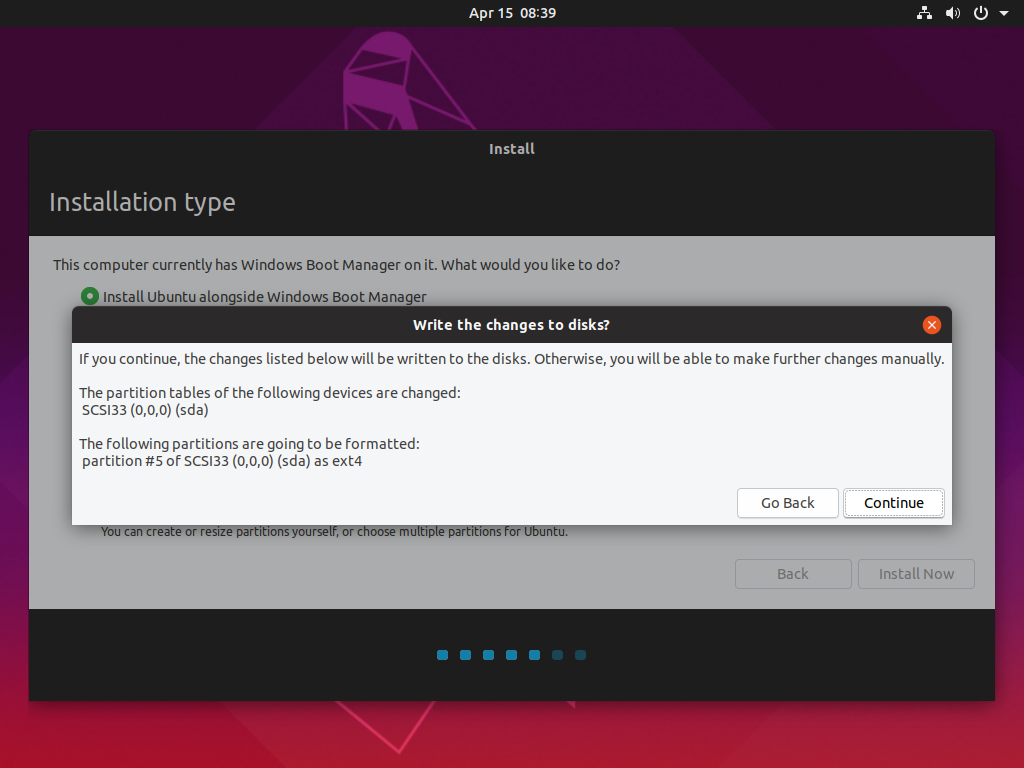This screenshot has height=768, width=1024.
Task: Click 'partition #5 of SCSI33 (0,0,0) (sda) as ext4'
Action: click(222, 461)
